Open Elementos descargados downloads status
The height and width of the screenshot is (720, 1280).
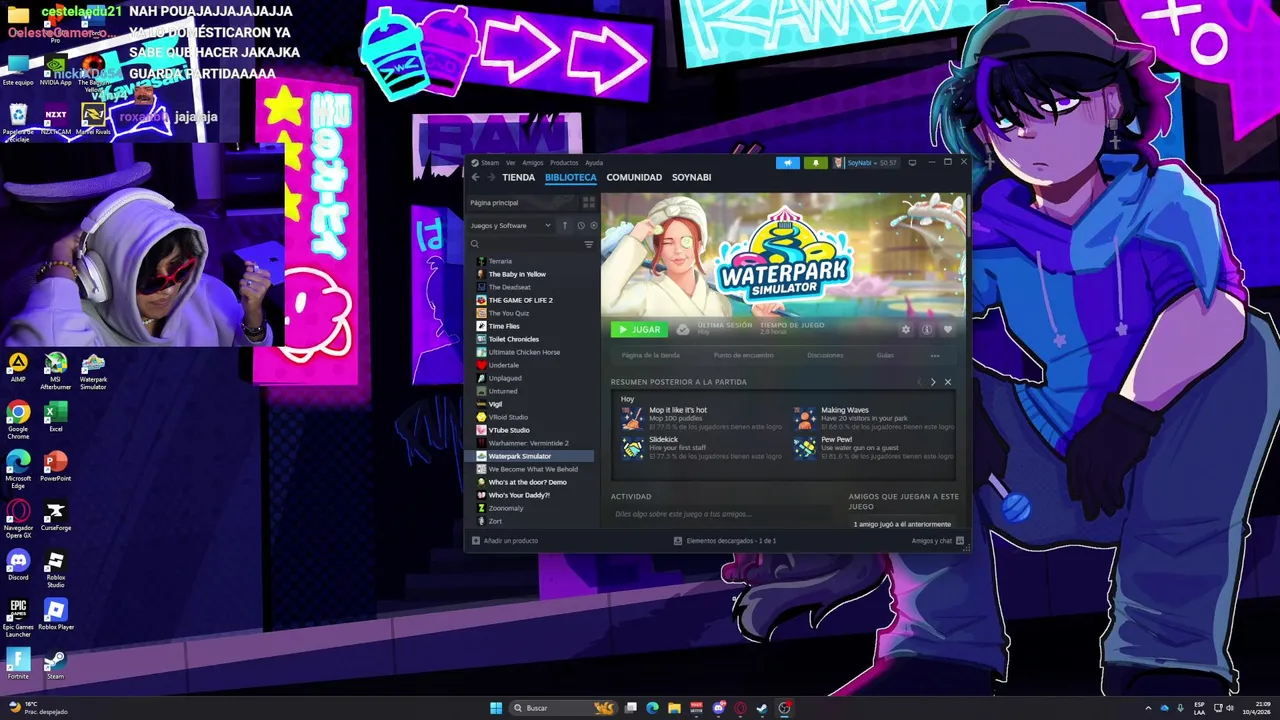point(725,541)
